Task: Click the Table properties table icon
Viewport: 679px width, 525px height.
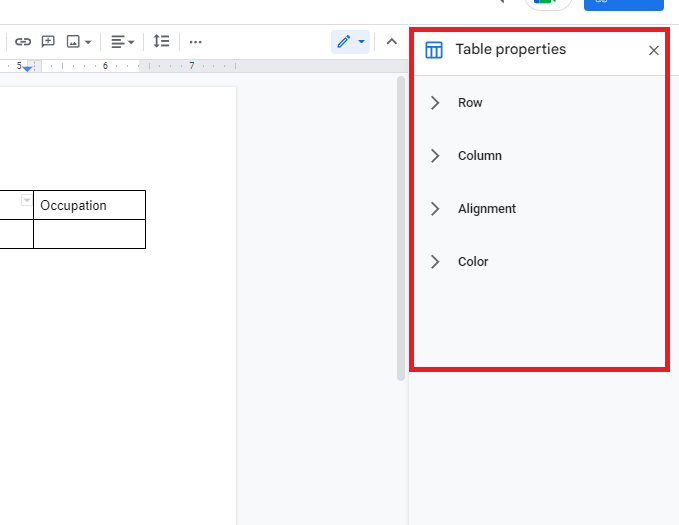Action: (434, 50)
